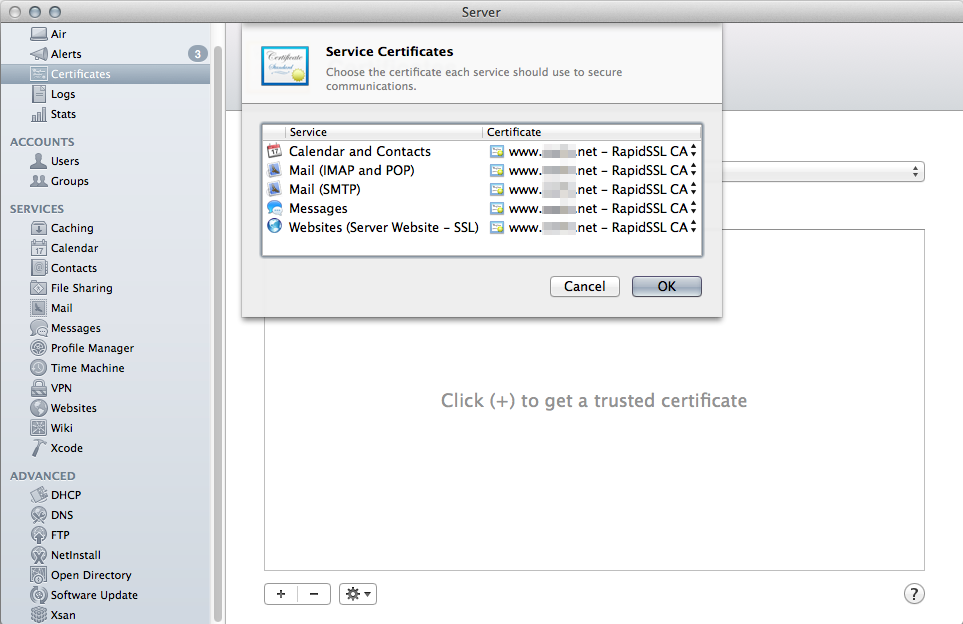
Task: Click the Open Directory icon
Action: pyautogui.click(x=39, y=575)
